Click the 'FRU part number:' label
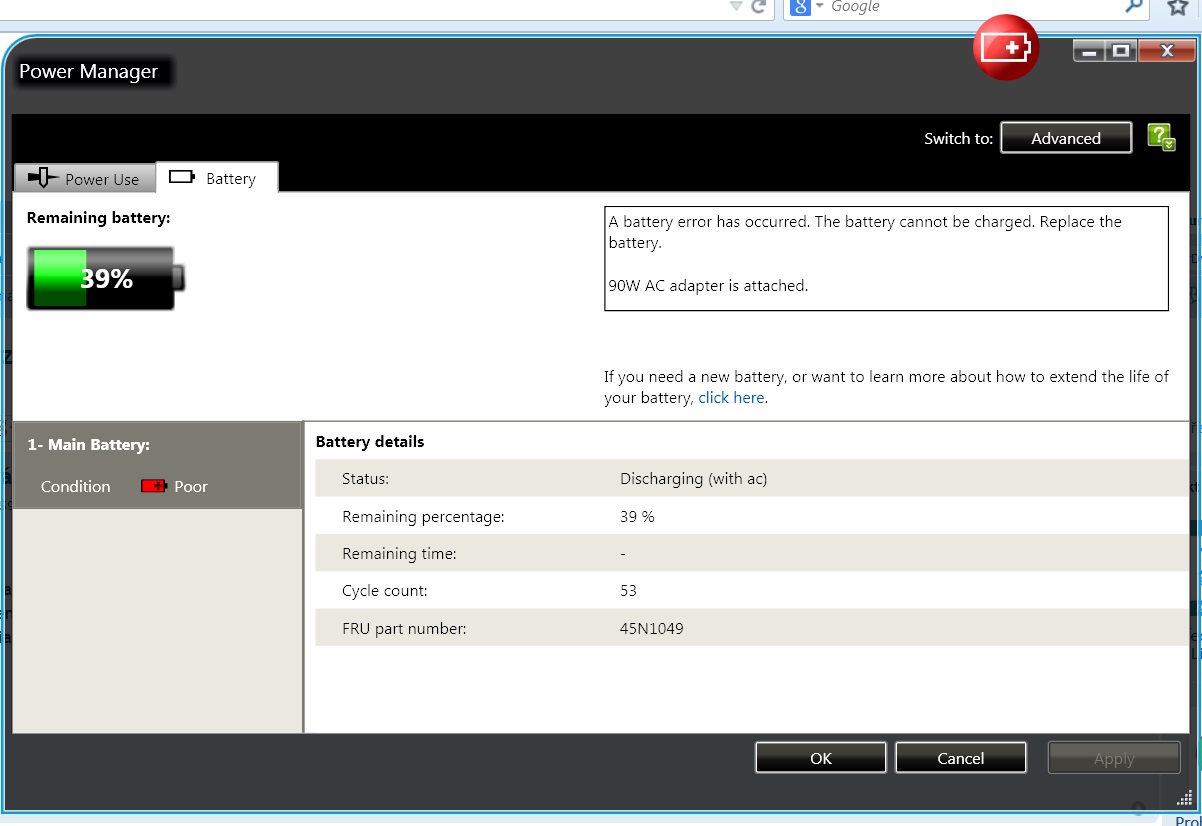Screen dimensions: 1202x826 pos(404,629)
